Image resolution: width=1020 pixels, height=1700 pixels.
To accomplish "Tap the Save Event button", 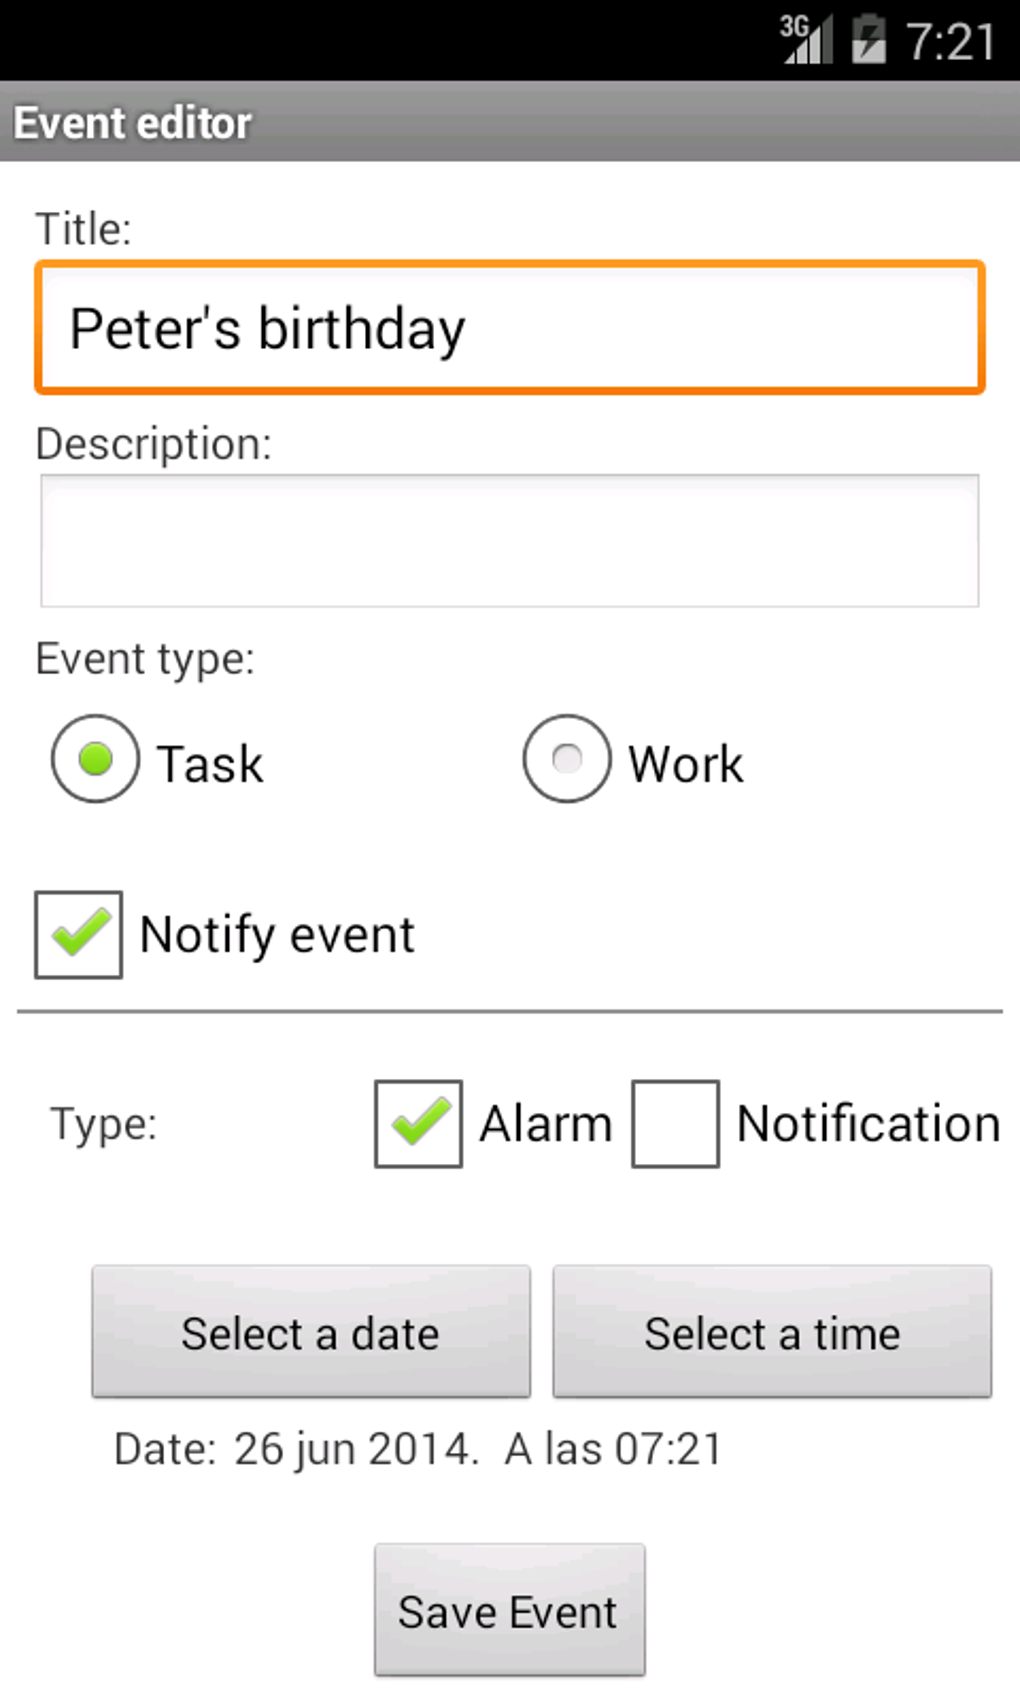I will pyautogui.click(x=510, y=1610).
